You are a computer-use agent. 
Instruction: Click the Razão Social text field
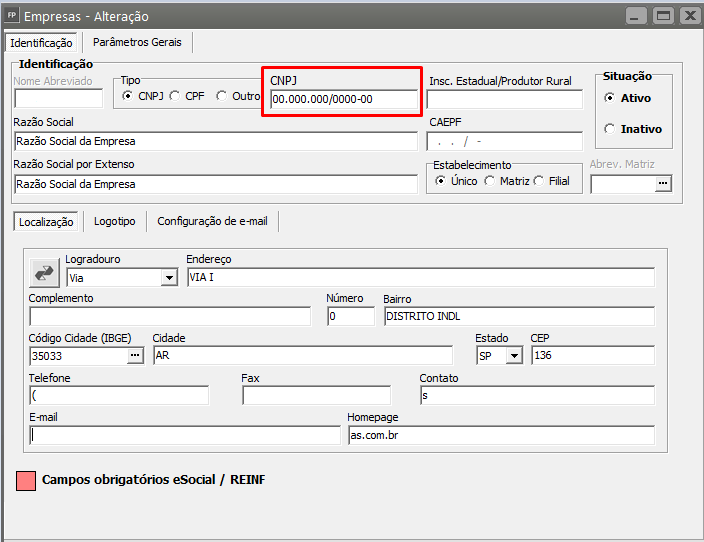point(215,140)
